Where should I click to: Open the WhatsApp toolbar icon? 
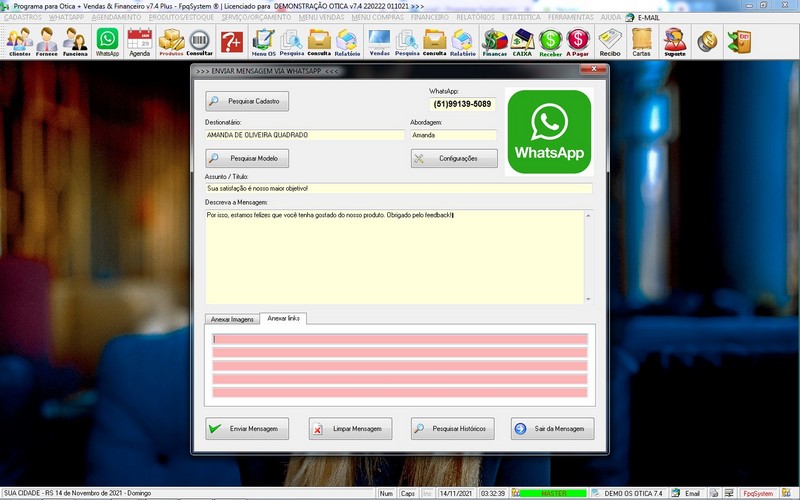click(x=107, y=42)
